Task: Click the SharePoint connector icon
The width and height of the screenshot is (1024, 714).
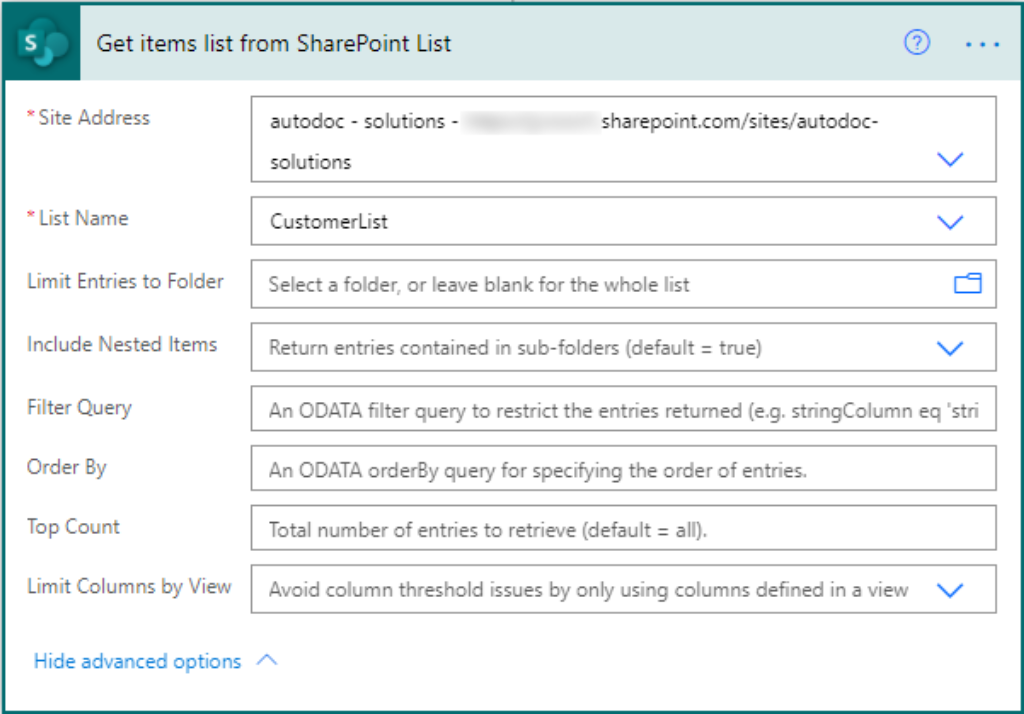Action: pos(40,44)
